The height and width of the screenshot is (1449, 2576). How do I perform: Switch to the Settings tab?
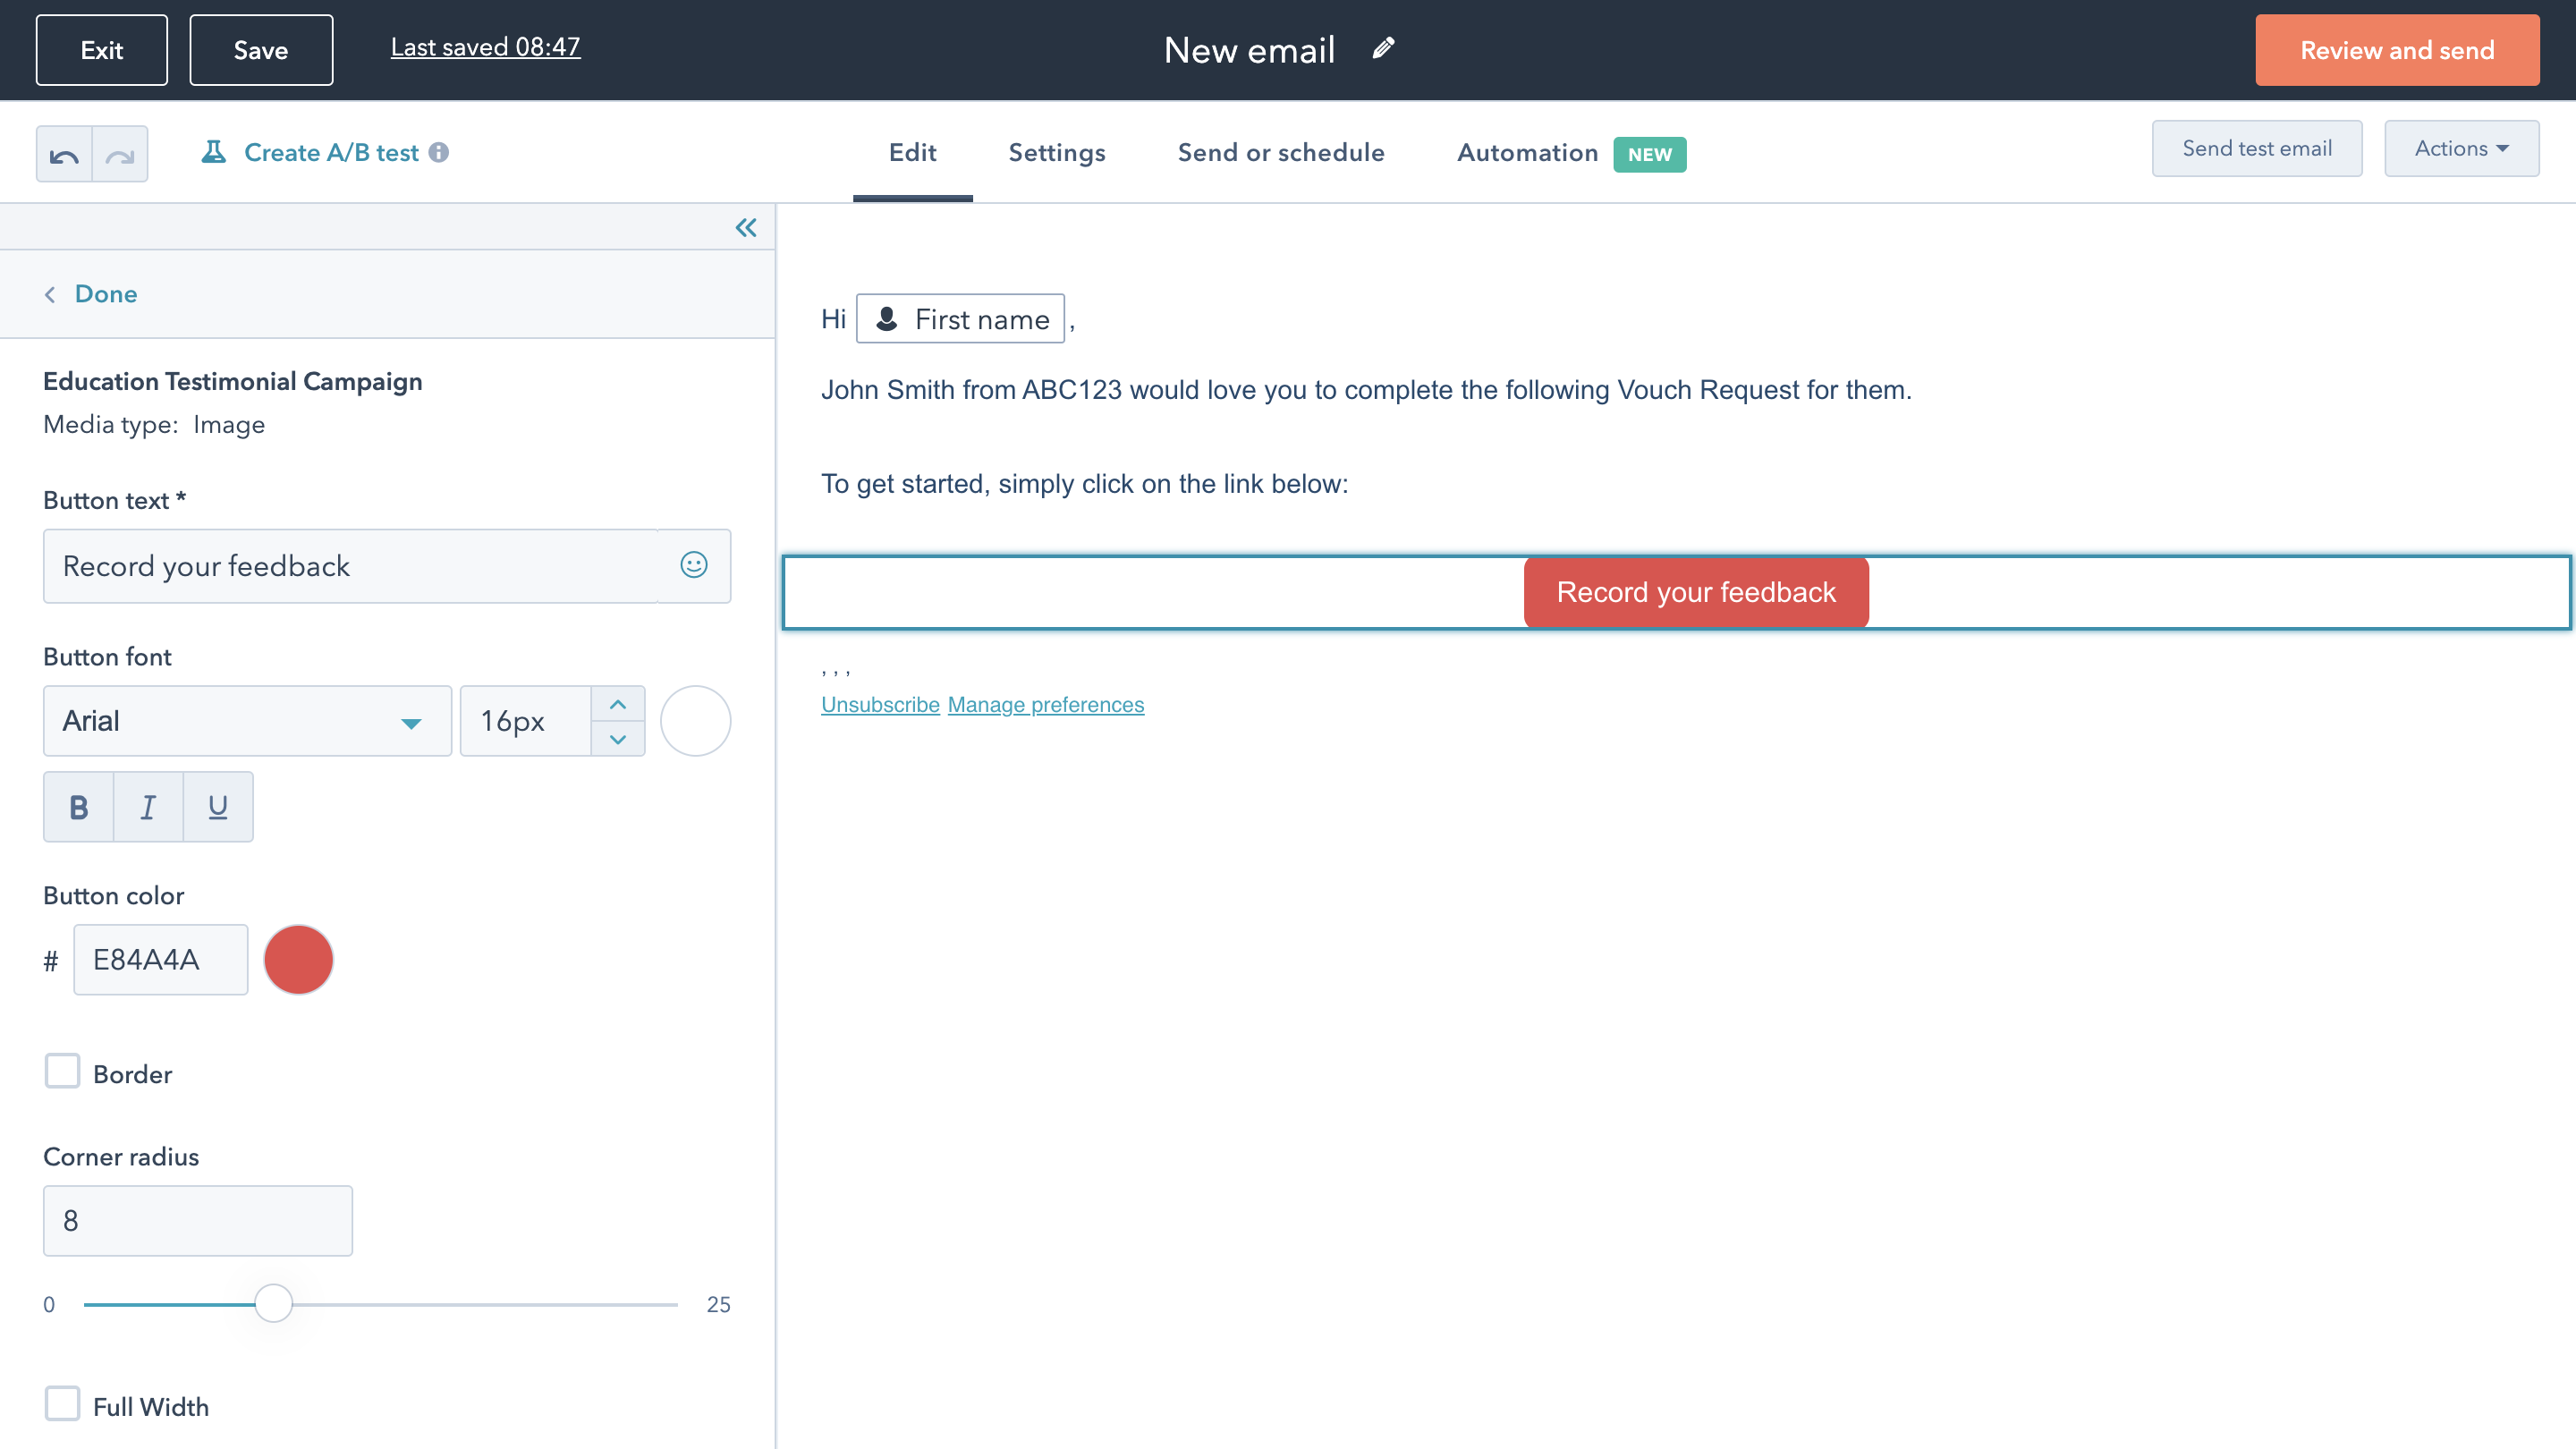point(1056,152)
